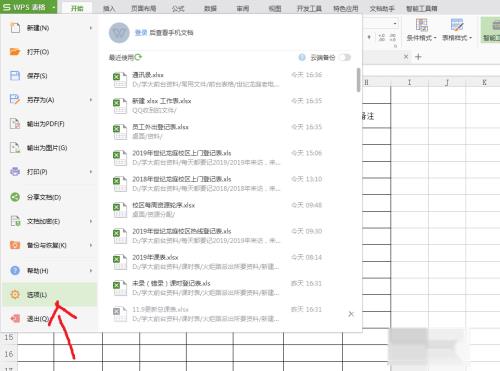Click info icon beside 云端备份
Image resolution: width=500 pixels, height=371 pixels.
click(302, 57)
